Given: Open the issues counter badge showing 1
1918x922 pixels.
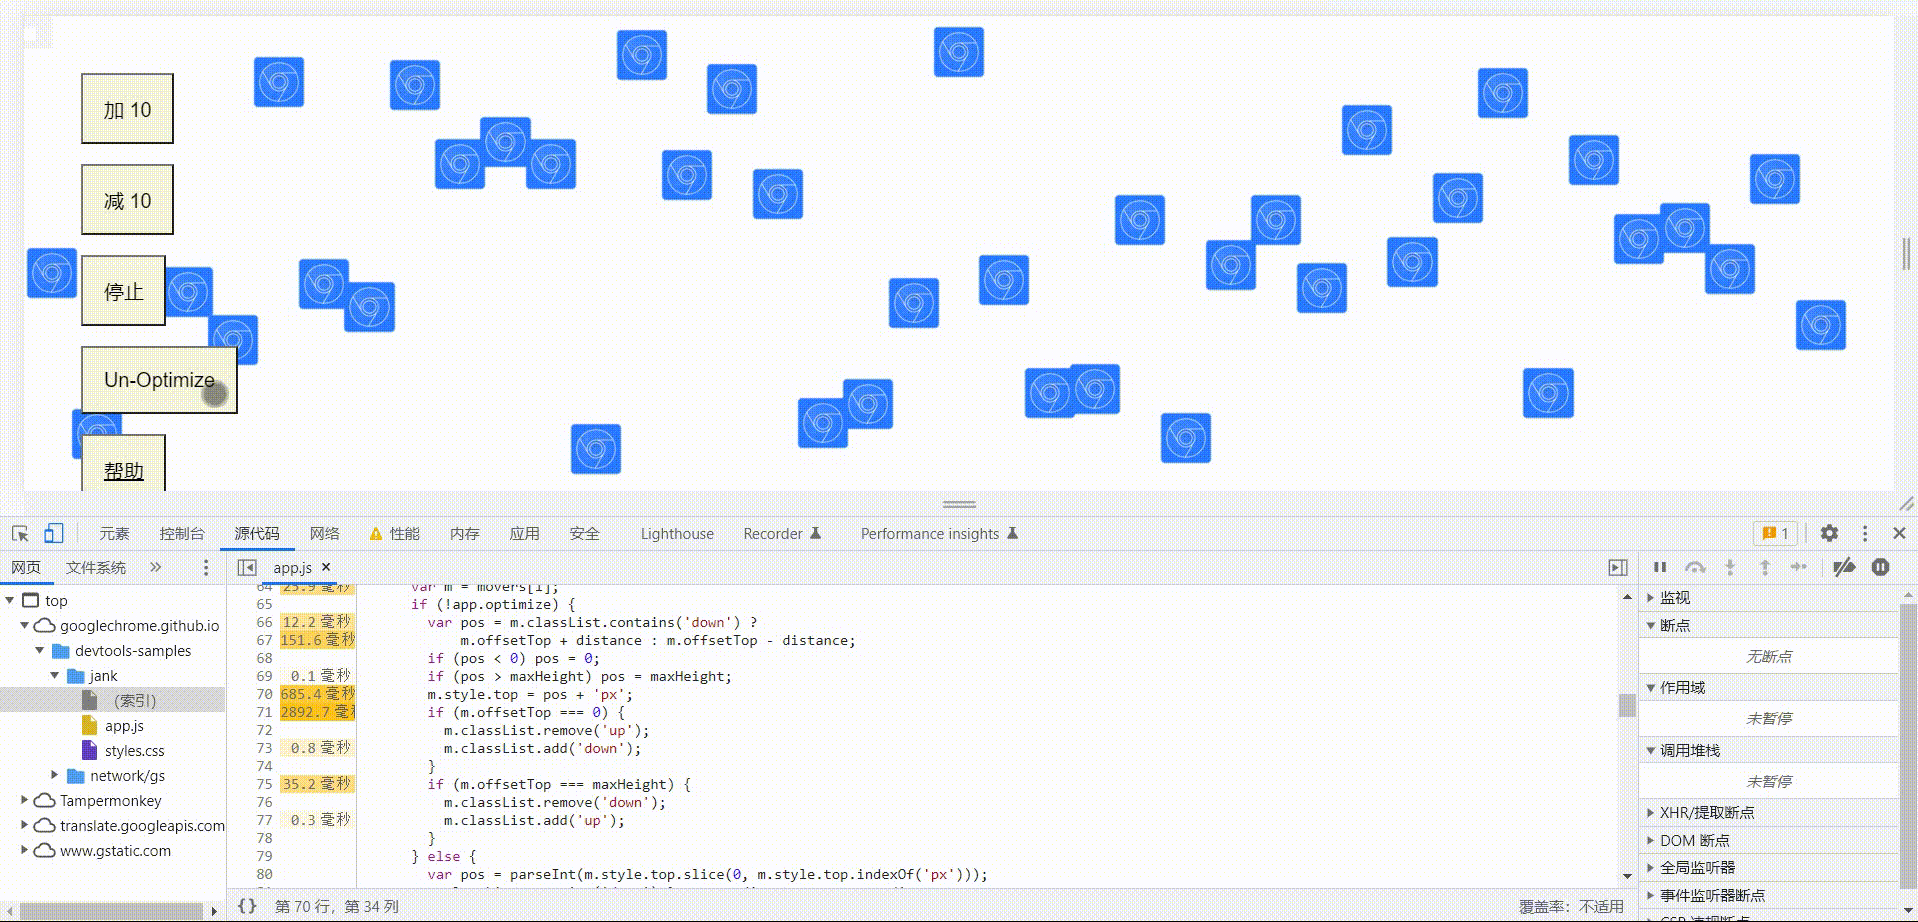Looking at the screenshot, I should (1776, 534).
